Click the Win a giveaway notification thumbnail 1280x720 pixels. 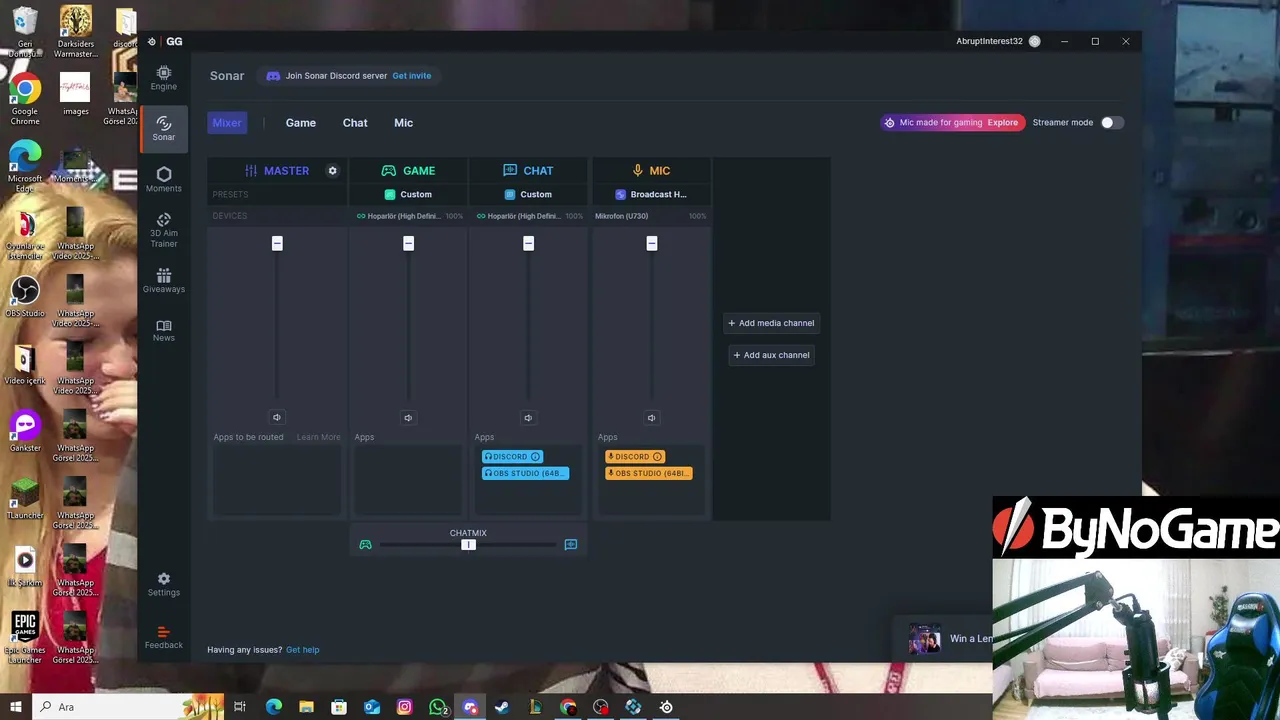(x=924, y=638)
